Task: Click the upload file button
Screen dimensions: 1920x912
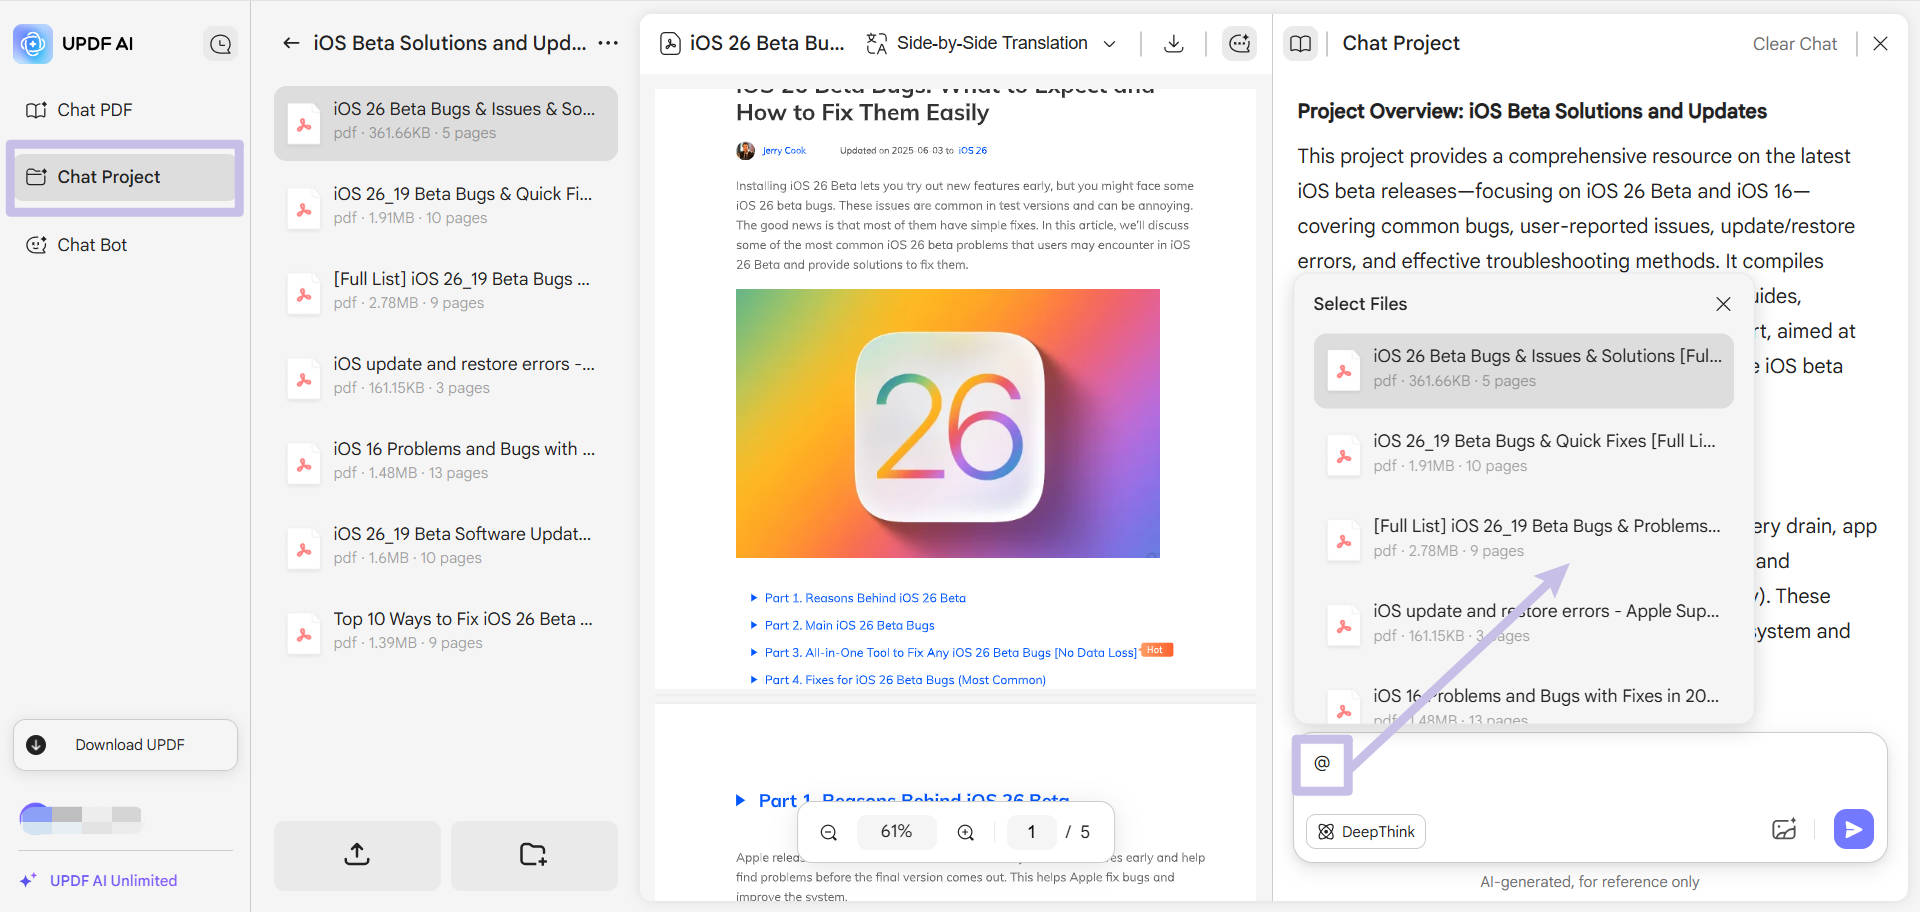Action: tap(357, 855)
